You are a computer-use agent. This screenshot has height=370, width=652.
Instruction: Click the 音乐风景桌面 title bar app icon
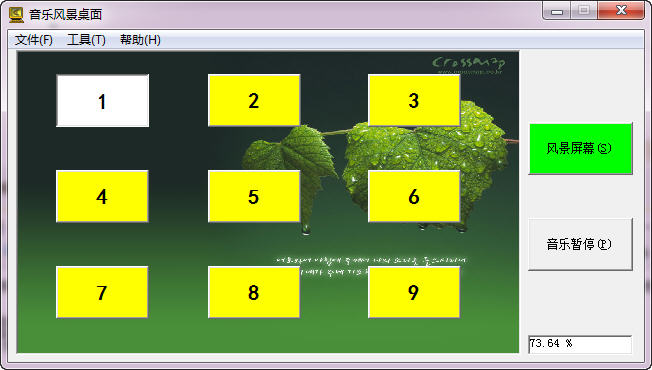(16, 15)
